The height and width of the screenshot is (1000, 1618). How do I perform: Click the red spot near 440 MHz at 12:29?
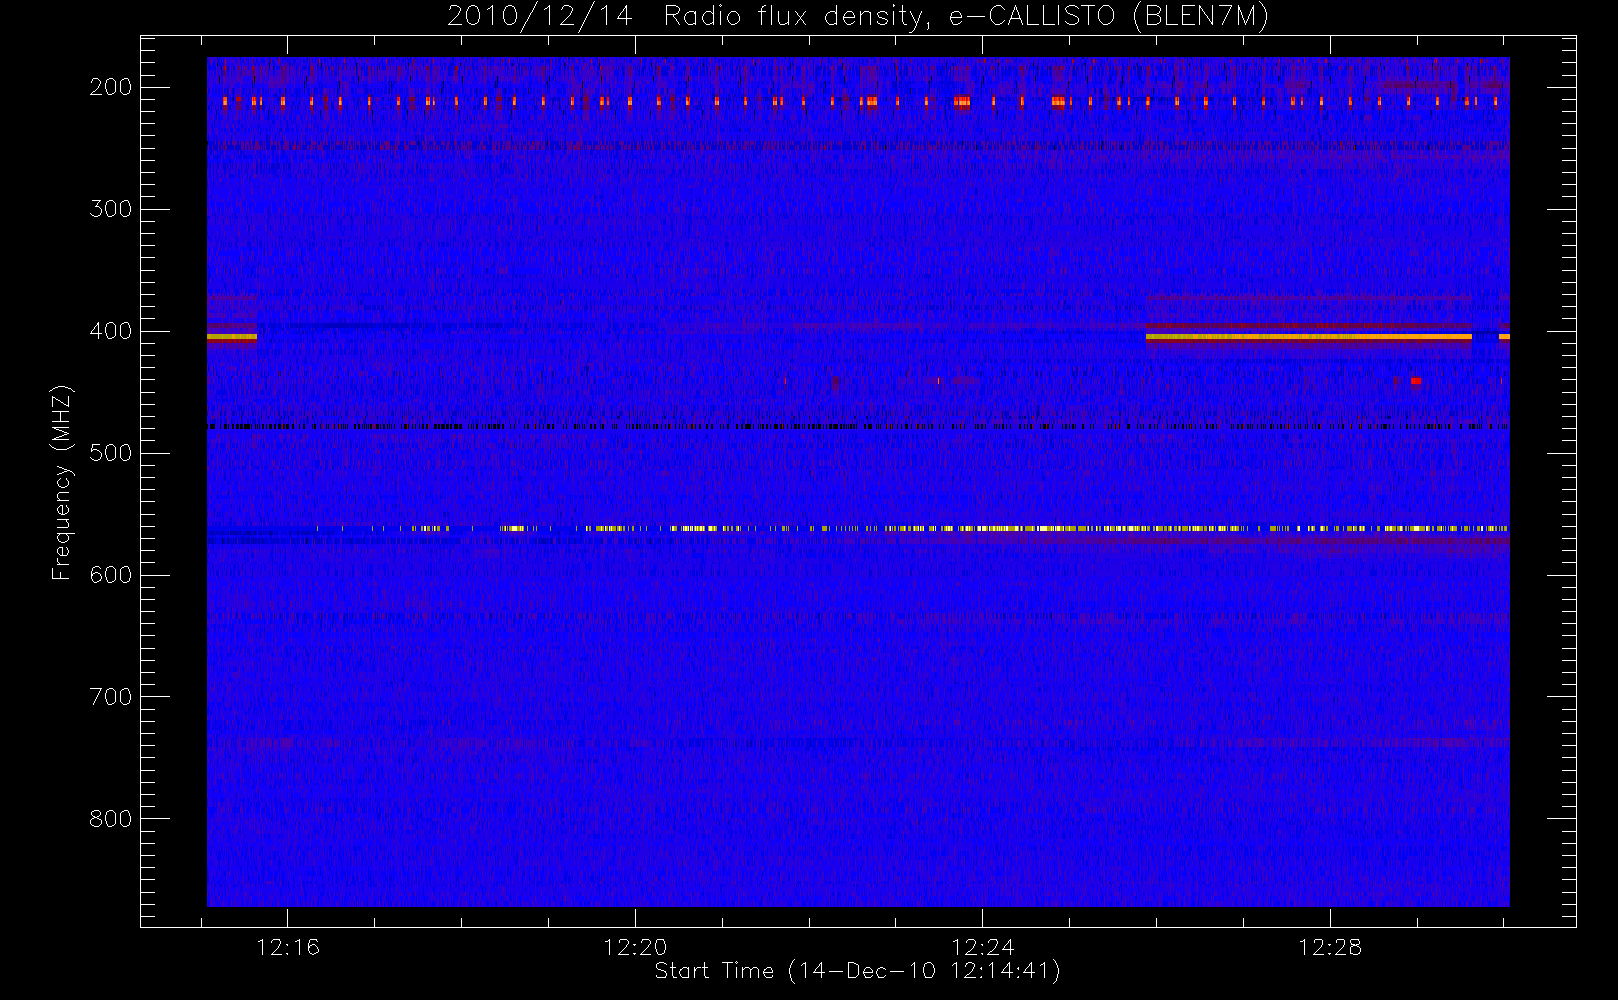click(x=1416, y=380)
